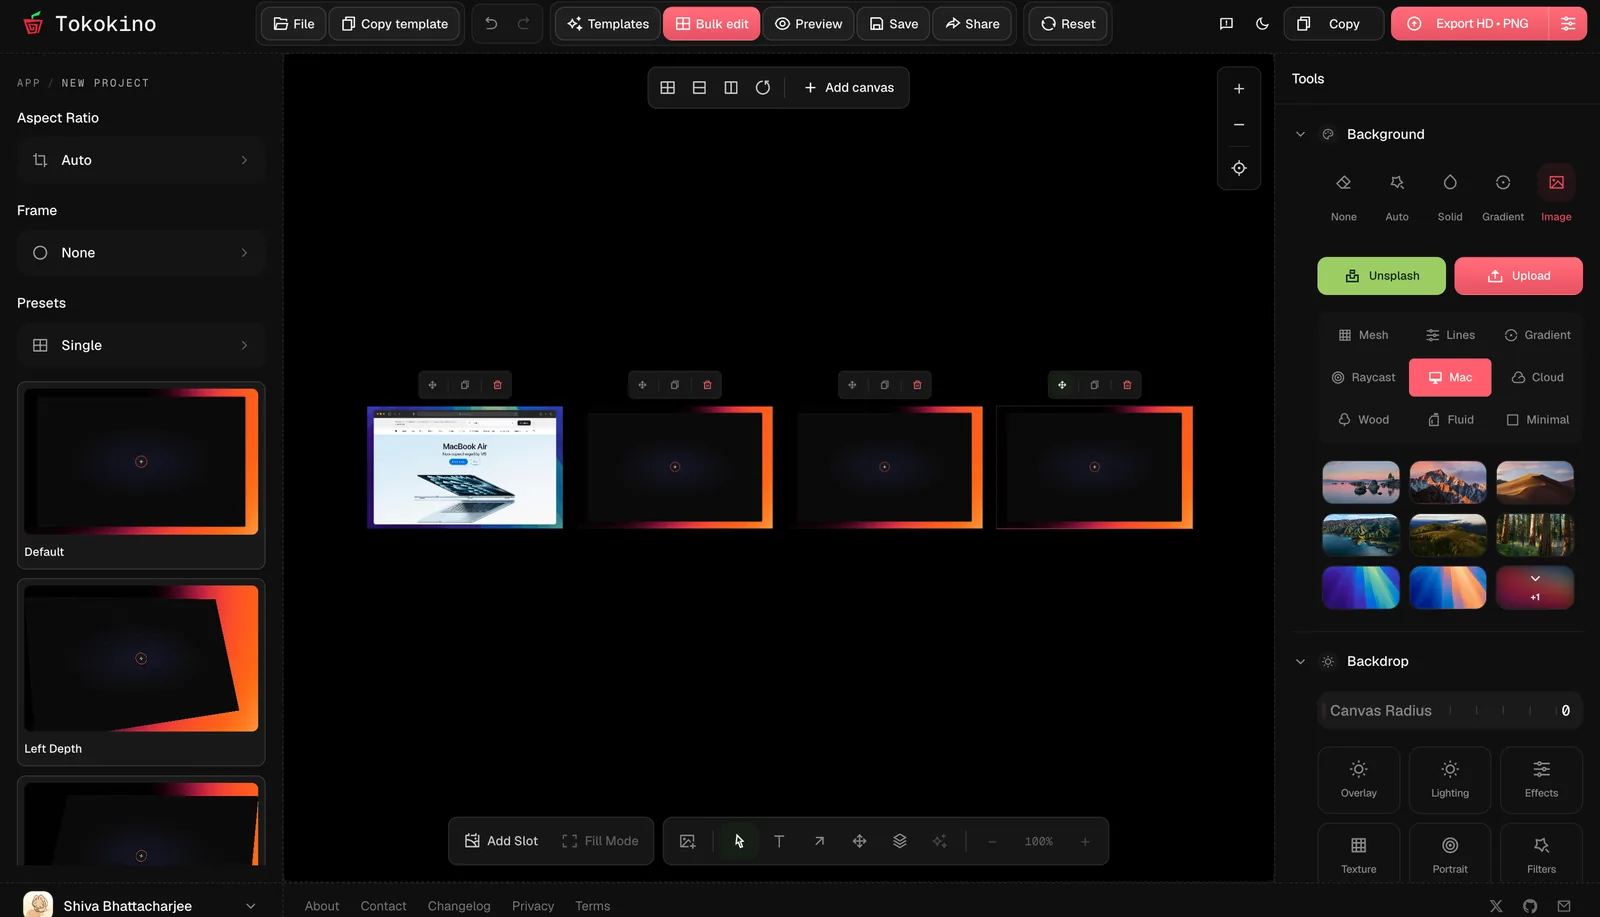1600x917 pixels.
Task: Expand the Shiva Bhattacharjee account menu
Action: click(x=141, y=905)
